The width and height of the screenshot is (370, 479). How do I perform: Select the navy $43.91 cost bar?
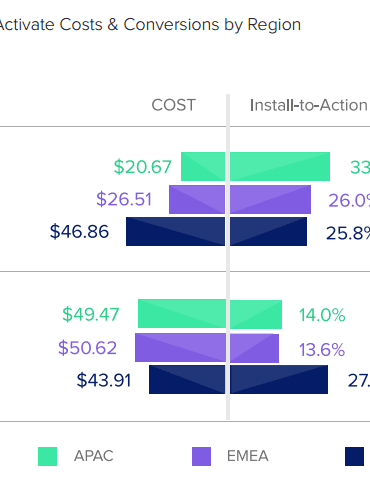coord(187,380)
